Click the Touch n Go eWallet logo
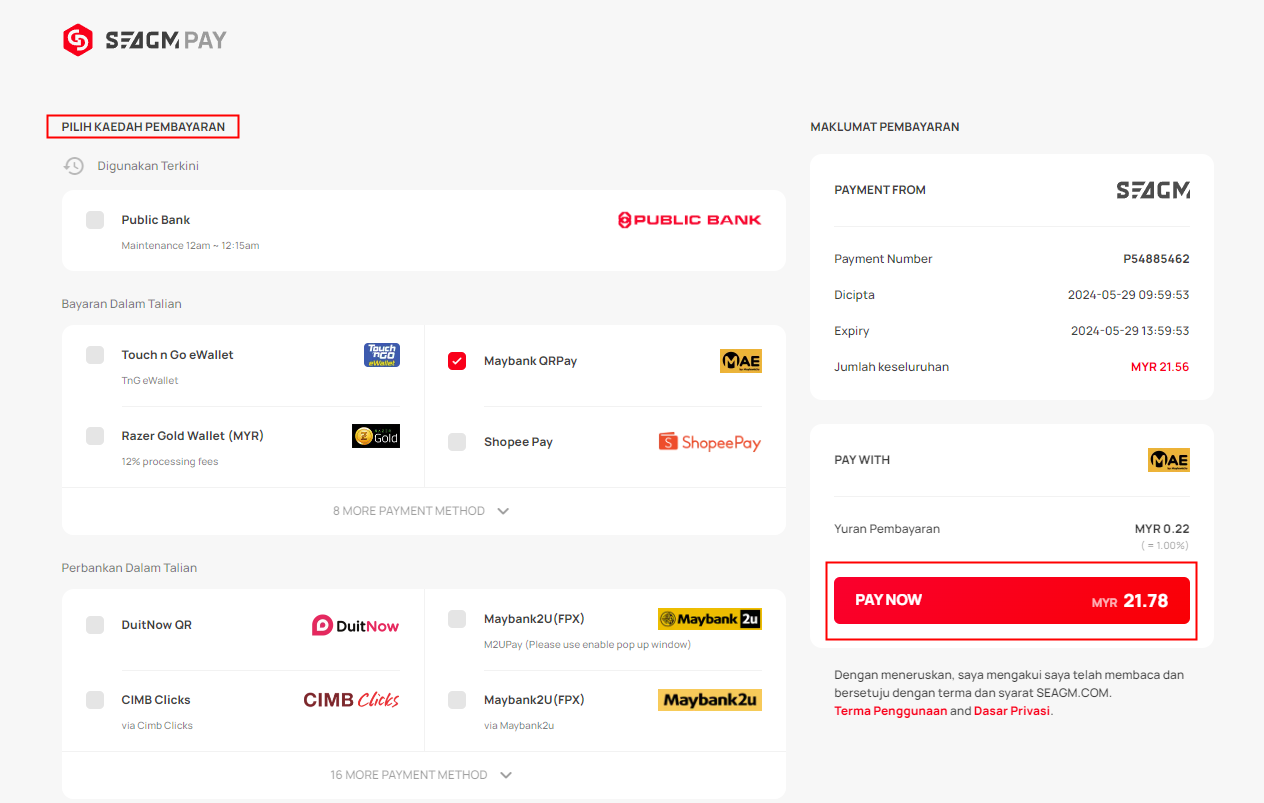The width and height of the screenshot is (1264, 803). (x=382, y=355)
